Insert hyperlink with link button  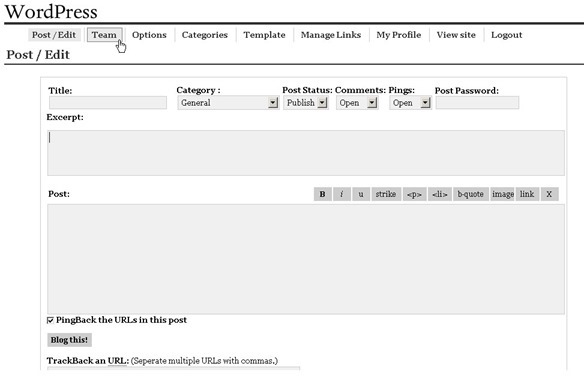(527, 194)
